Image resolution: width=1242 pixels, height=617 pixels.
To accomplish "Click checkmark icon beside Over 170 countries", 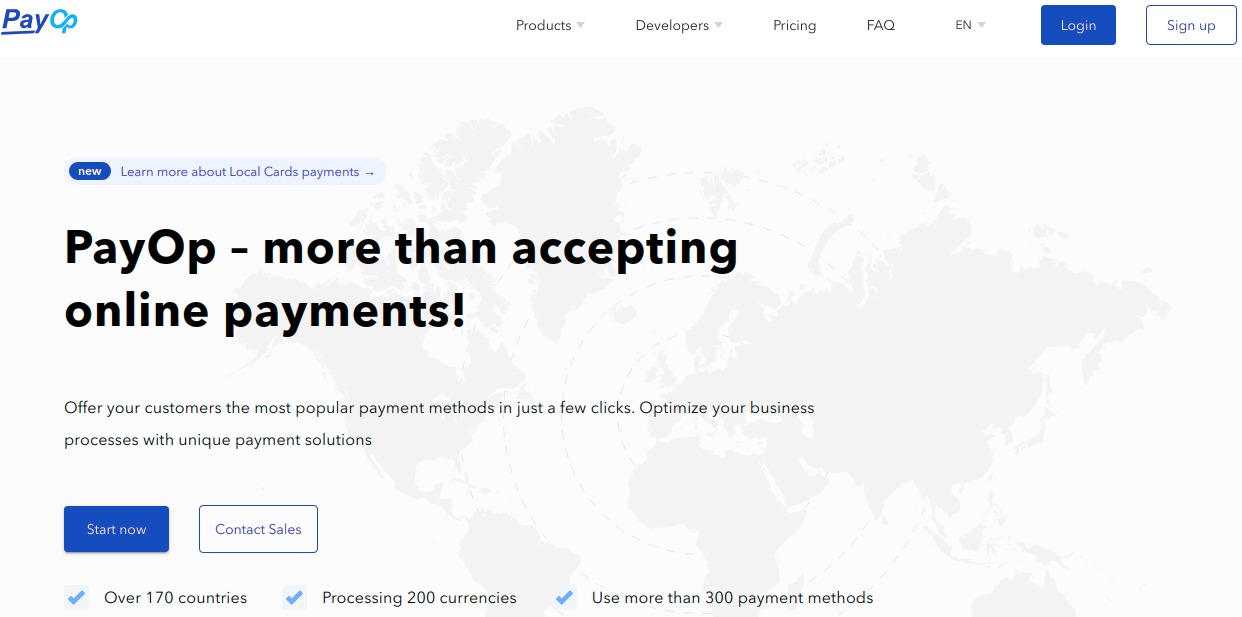I will click(76, 598).
